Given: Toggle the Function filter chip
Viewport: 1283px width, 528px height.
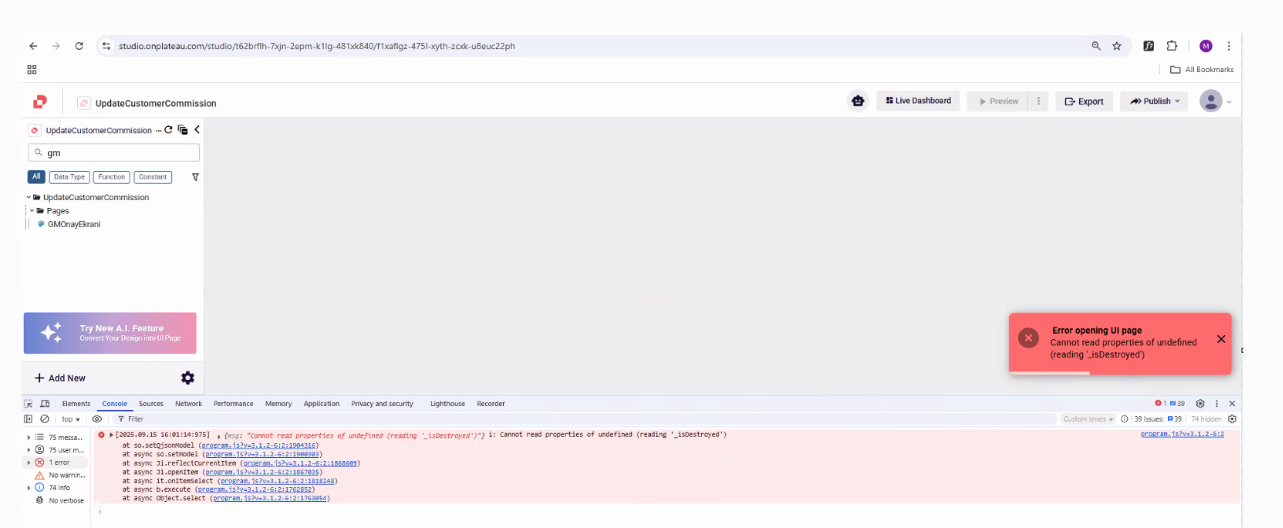Looking at the screenshot, I should point(112,177).
